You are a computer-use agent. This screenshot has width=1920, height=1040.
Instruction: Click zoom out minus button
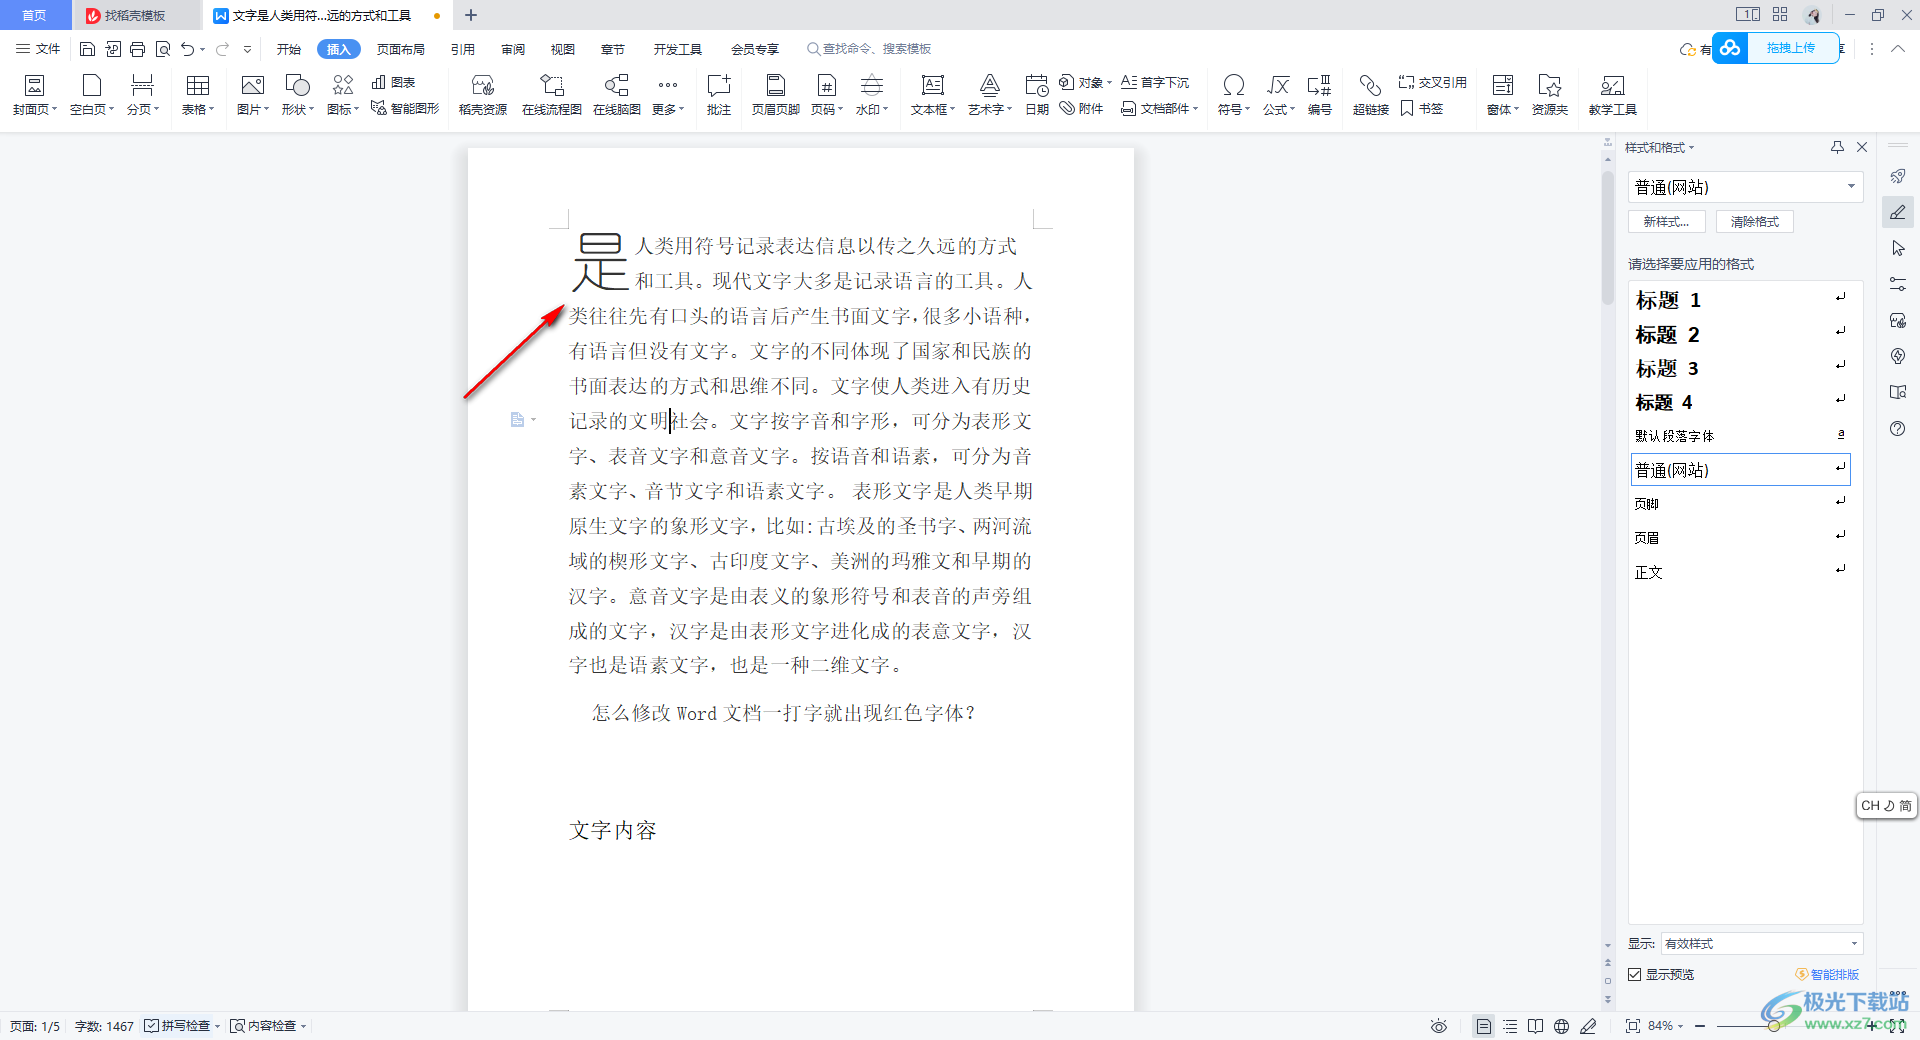tap(1700, 1026)
